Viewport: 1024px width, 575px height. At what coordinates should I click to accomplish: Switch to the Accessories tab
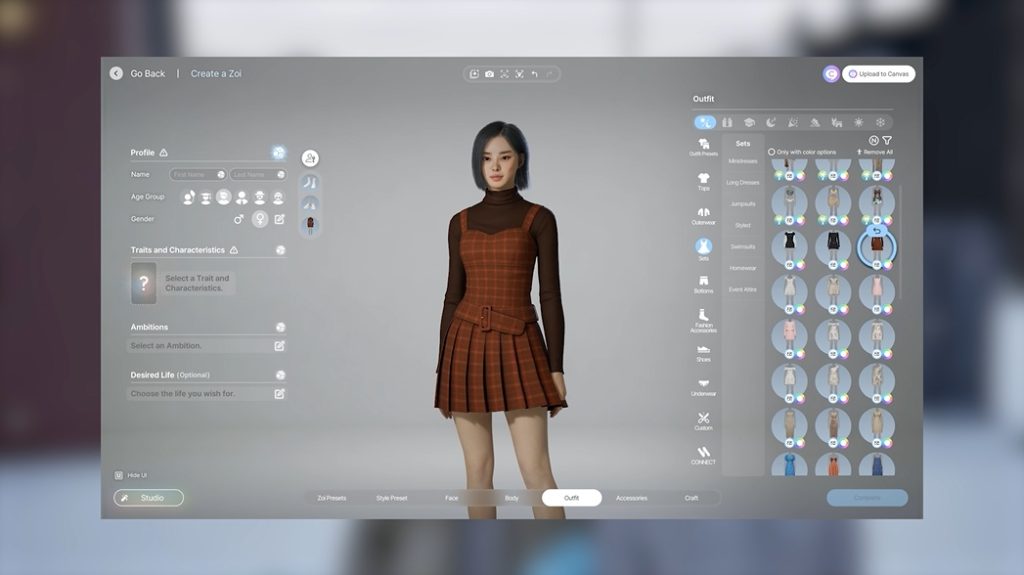pyautogui.click(x=632, y=498)
